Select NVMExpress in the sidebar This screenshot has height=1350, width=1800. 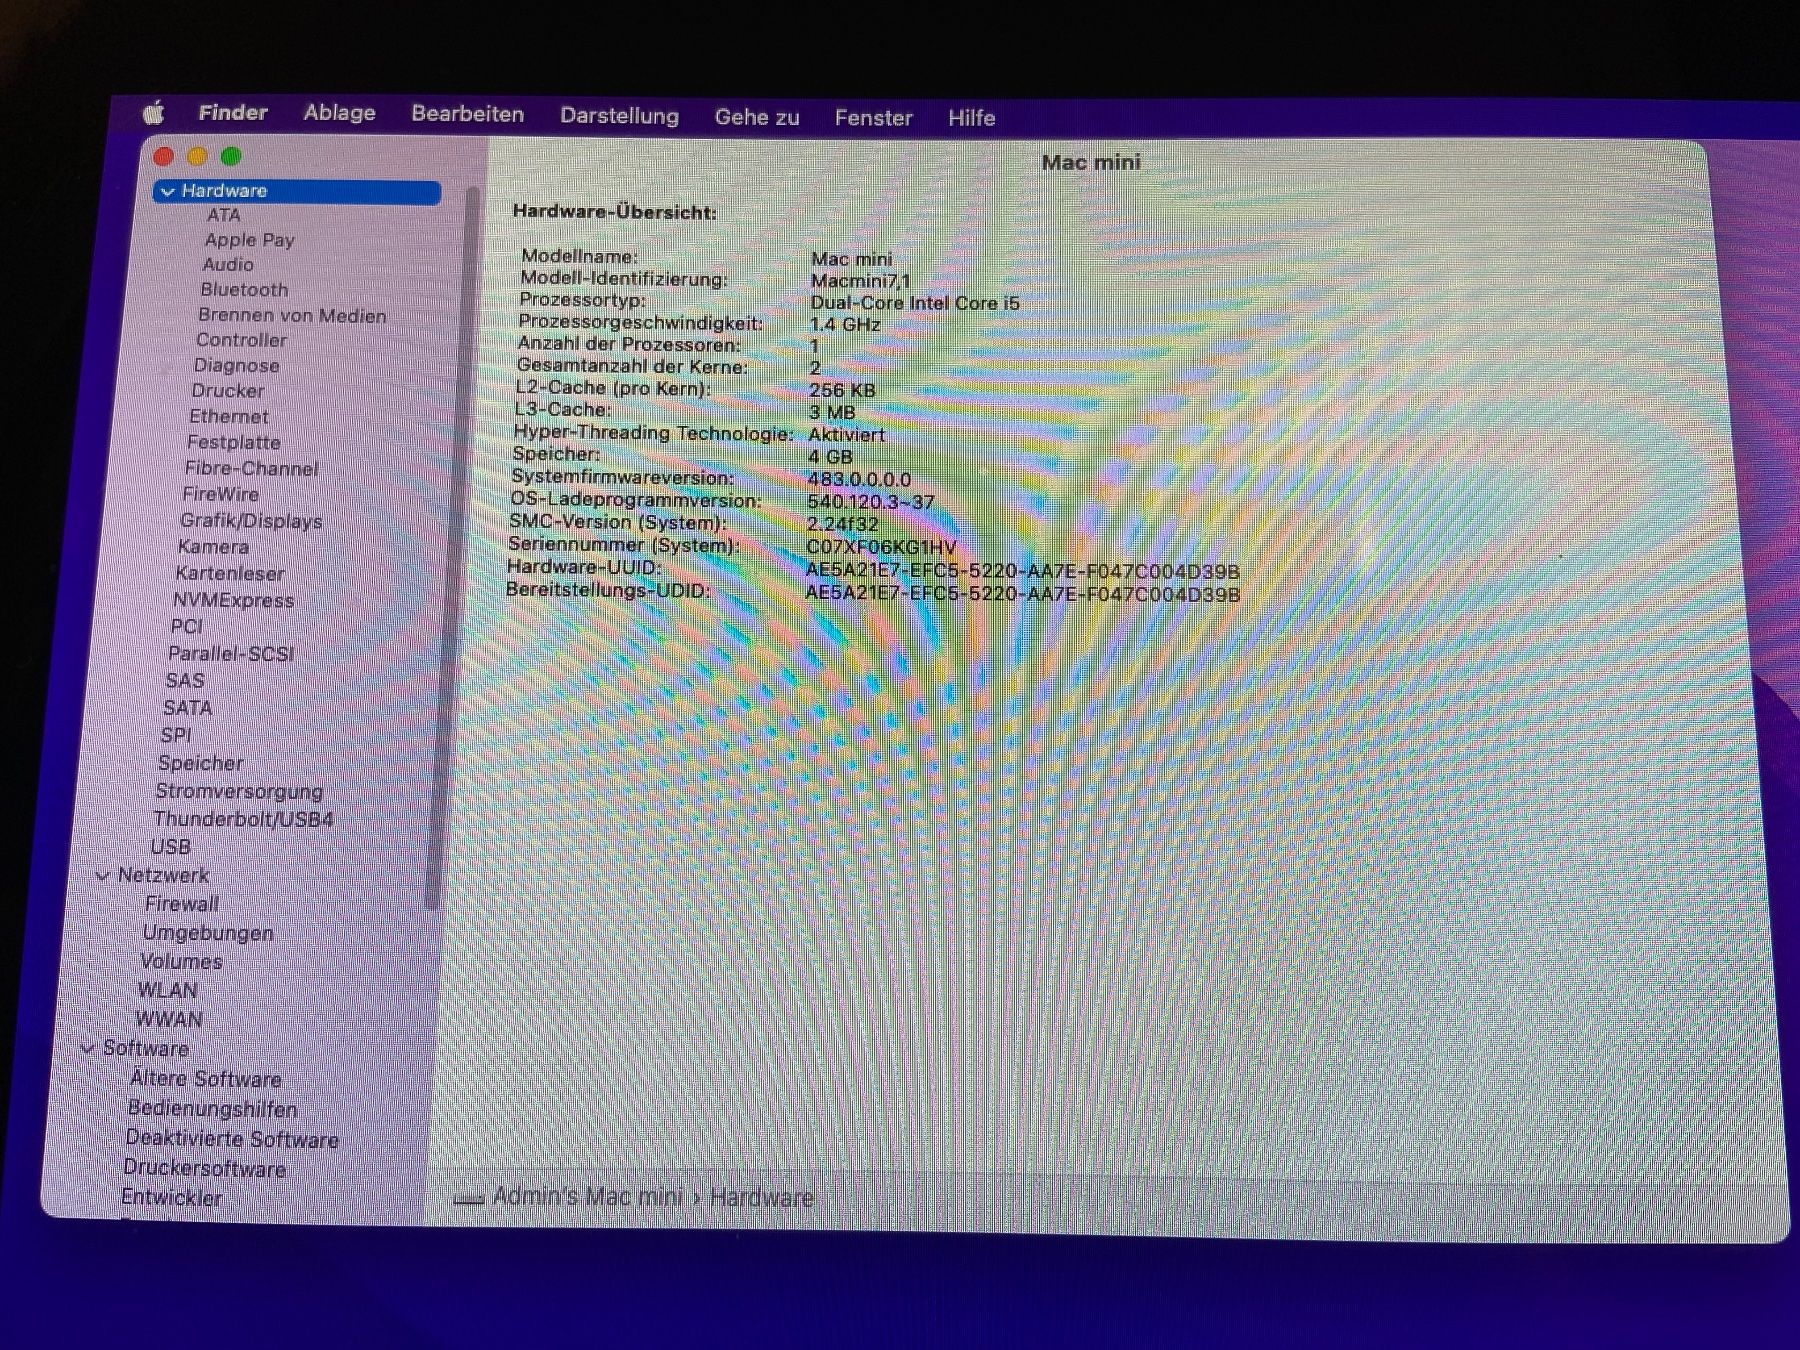pyautogui.click(x=234, y=600)
